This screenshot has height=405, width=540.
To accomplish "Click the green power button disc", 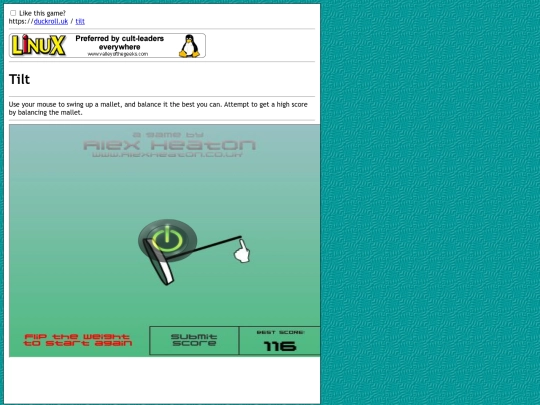I will 168,240.
